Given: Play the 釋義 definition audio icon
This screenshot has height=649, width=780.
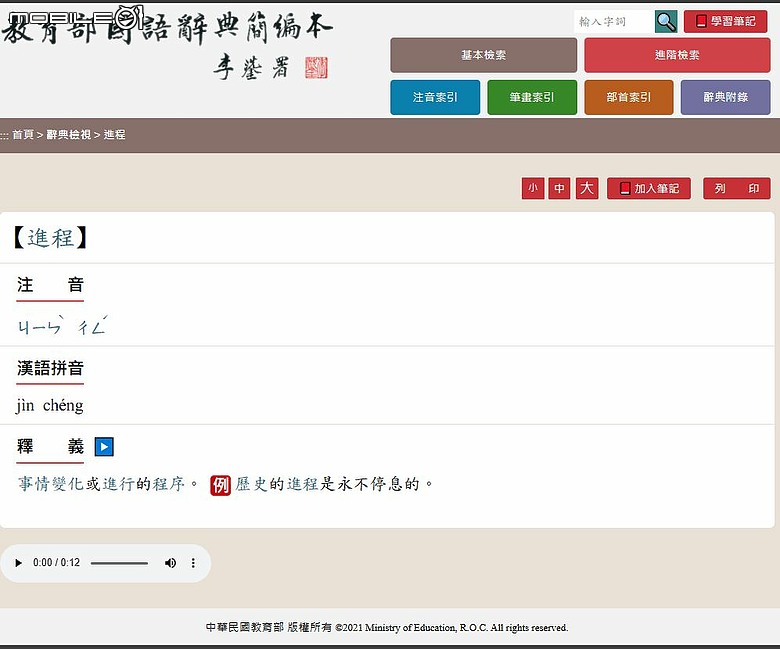Looking at the screenshot, I should (x=104, y=447).
